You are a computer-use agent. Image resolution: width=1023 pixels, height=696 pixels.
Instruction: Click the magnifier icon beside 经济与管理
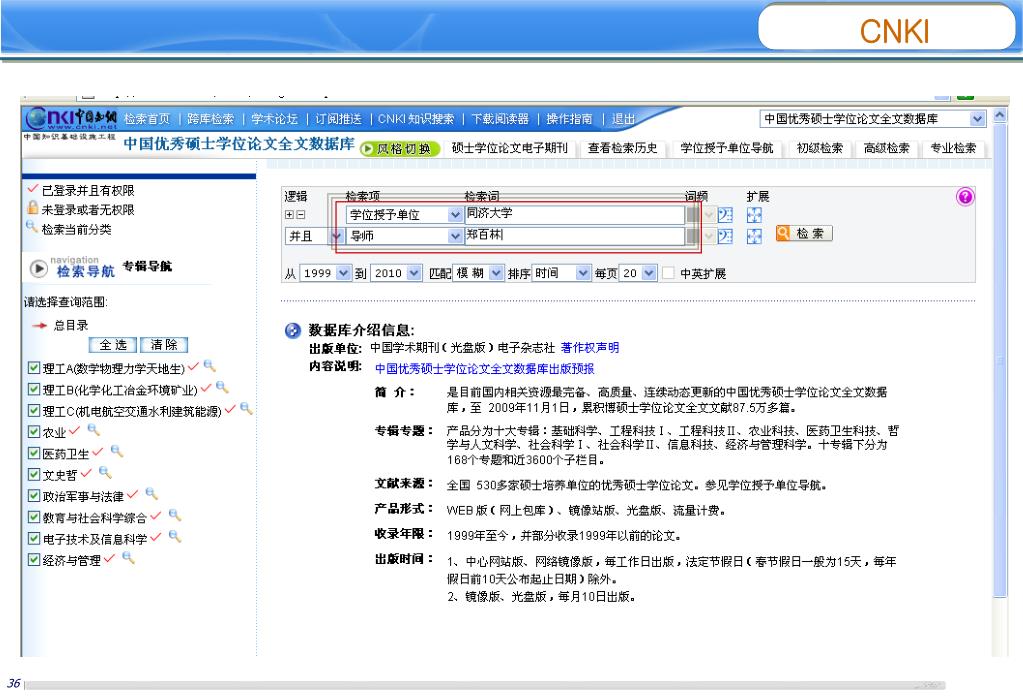[x=129, y=558]
